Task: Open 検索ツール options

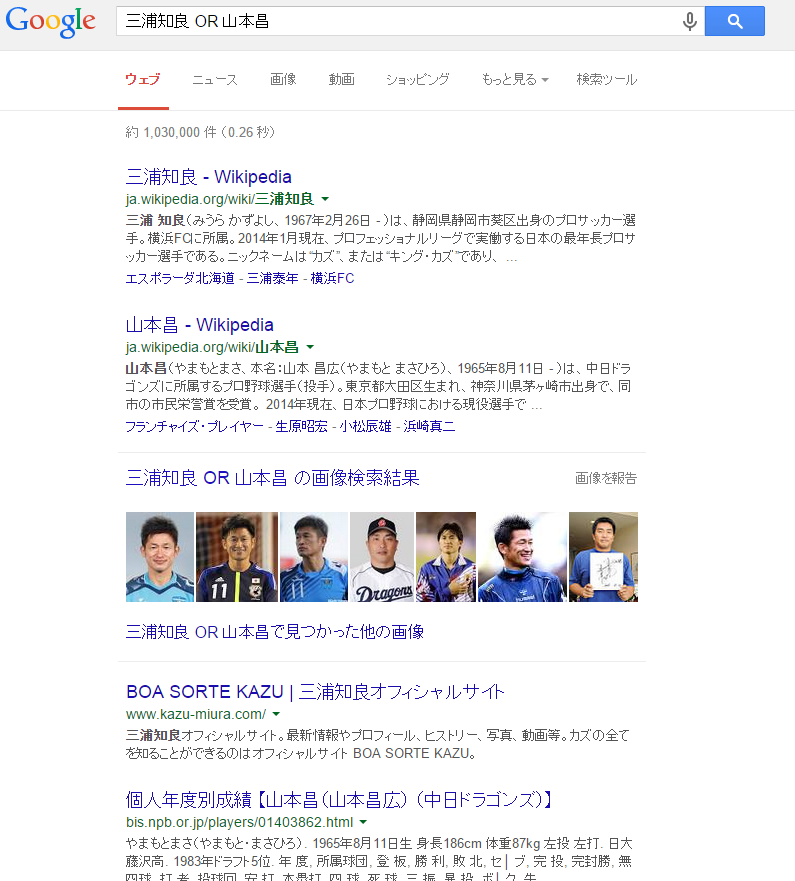Action: pyautogui.click(x=607, y=79)
